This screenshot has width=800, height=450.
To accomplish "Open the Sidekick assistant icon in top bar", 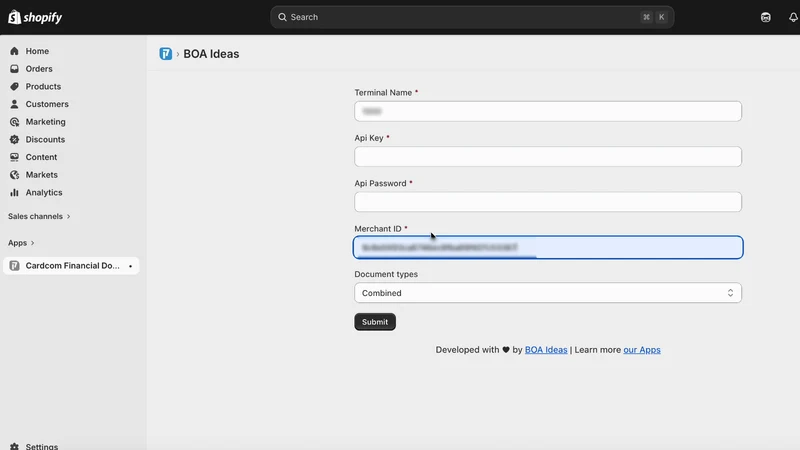I will [x=766, y=17].
